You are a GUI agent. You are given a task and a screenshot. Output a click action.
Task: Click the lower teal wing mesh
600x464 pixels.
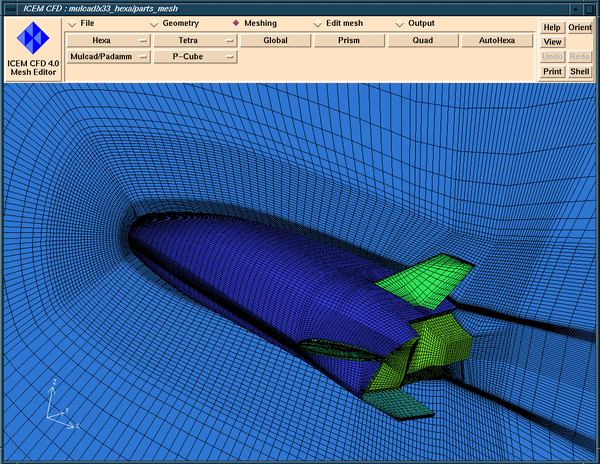click(x=398, y=405)
